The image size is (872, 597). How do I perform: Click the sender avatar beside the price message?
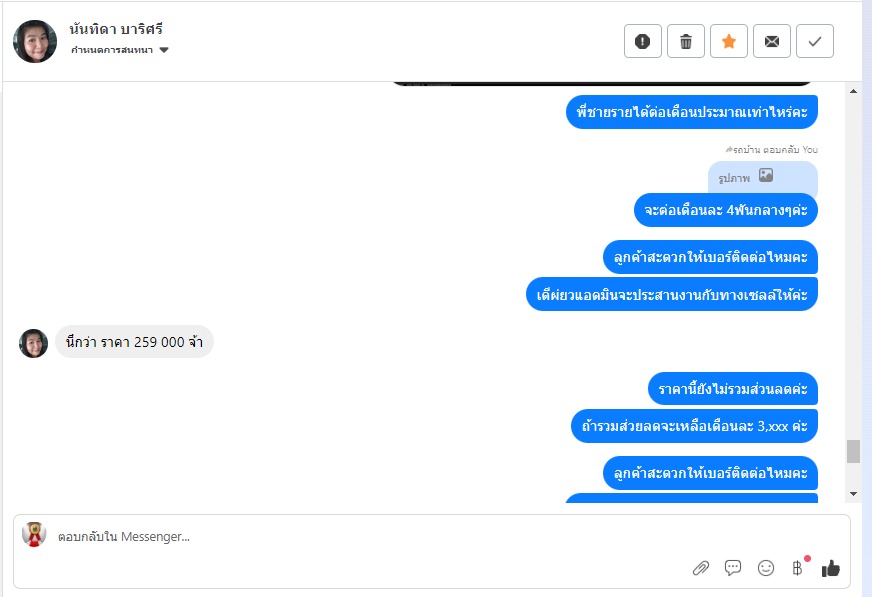point(33,343)
